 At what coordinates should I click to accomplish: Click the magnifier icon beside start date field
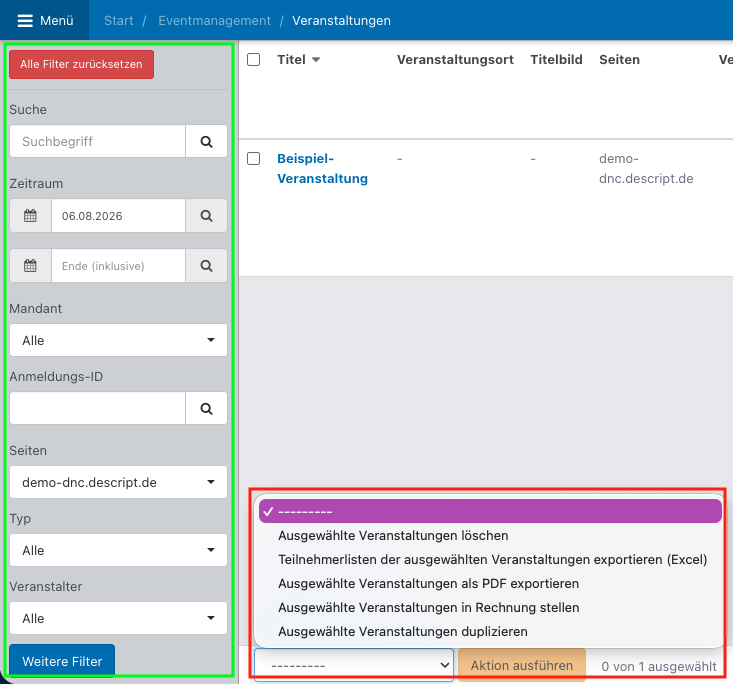206,216
